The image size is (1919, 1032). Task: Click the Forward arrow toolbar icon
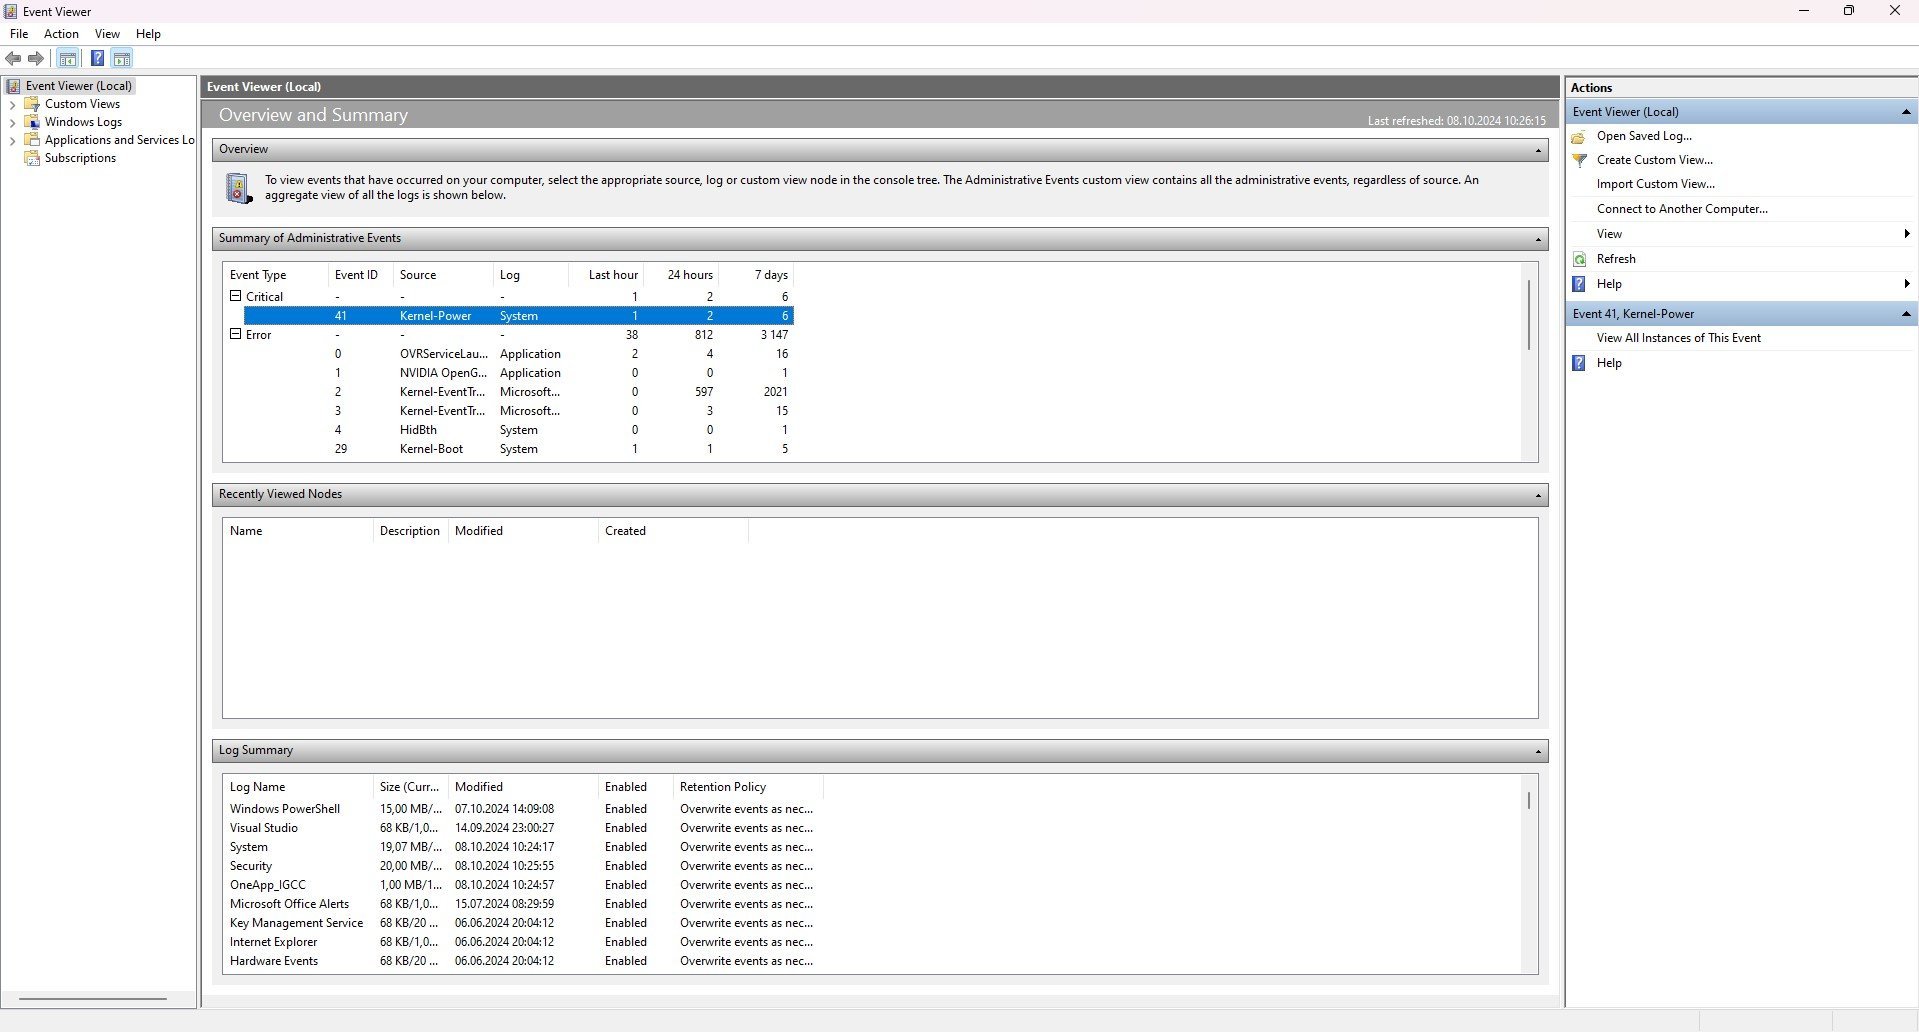coord(36,59)
